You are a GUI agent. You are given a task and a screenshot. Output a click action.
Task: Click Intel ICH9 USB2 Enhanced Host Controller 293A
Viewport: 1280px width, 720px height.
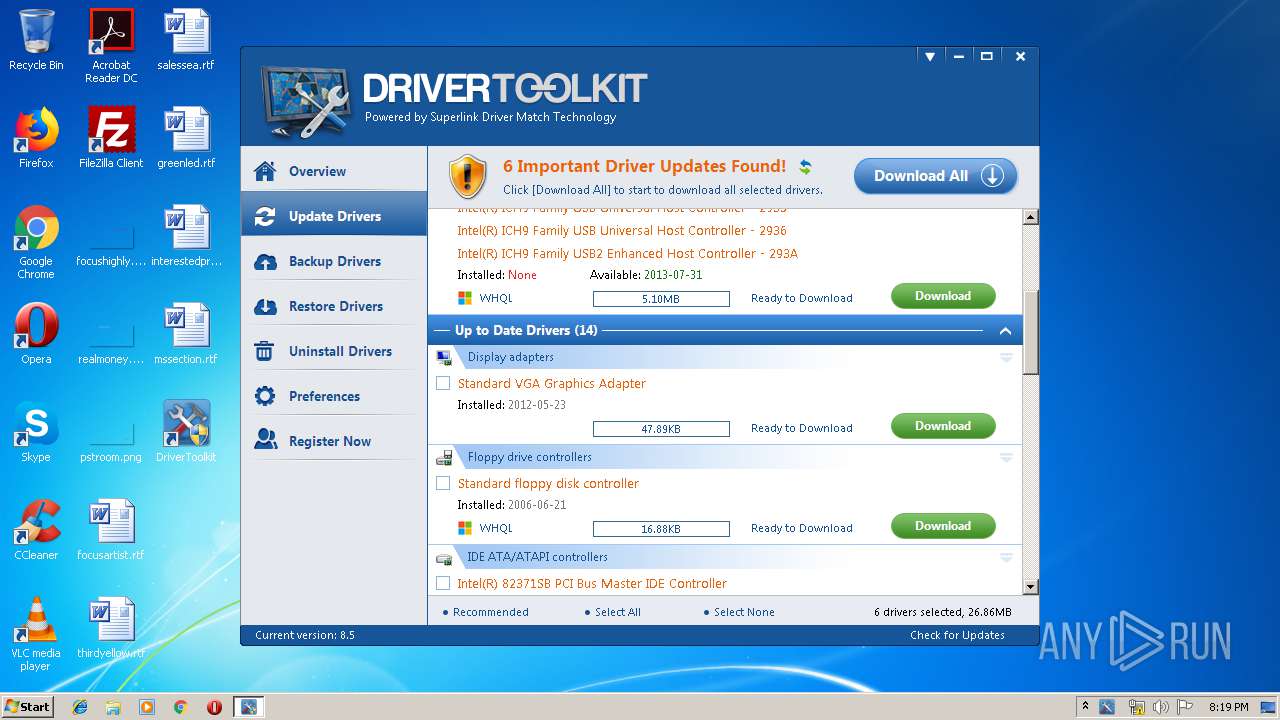tap(627, 253)
